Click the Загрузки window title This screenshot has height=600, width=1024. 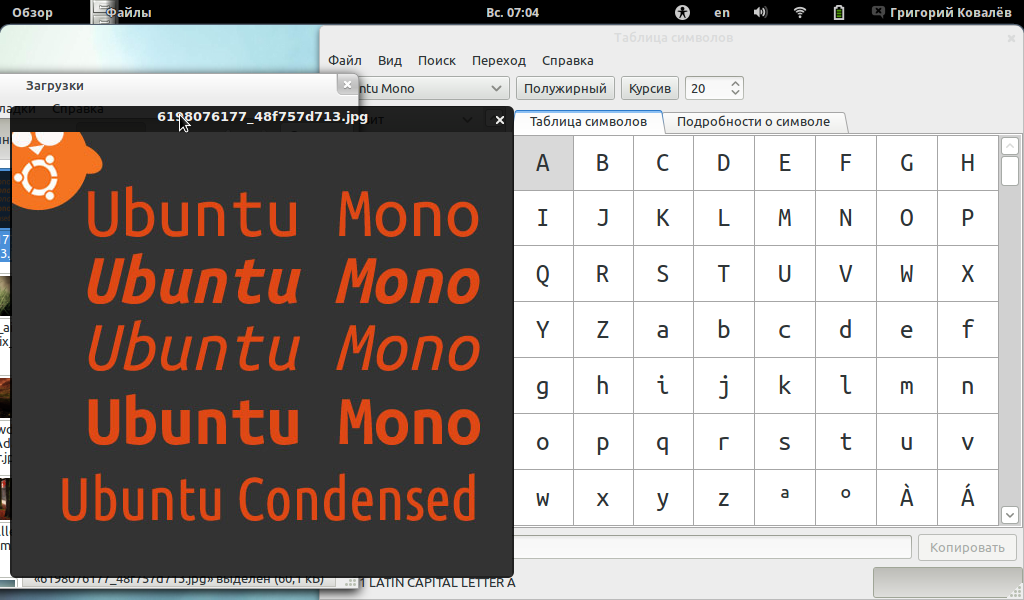(x=55, y=86)
